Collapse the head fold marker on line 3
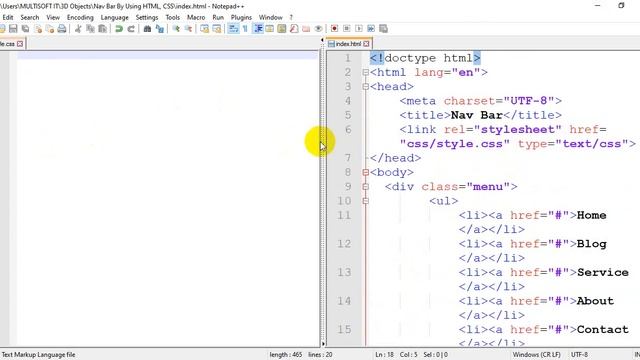 [x=366, y=87]
